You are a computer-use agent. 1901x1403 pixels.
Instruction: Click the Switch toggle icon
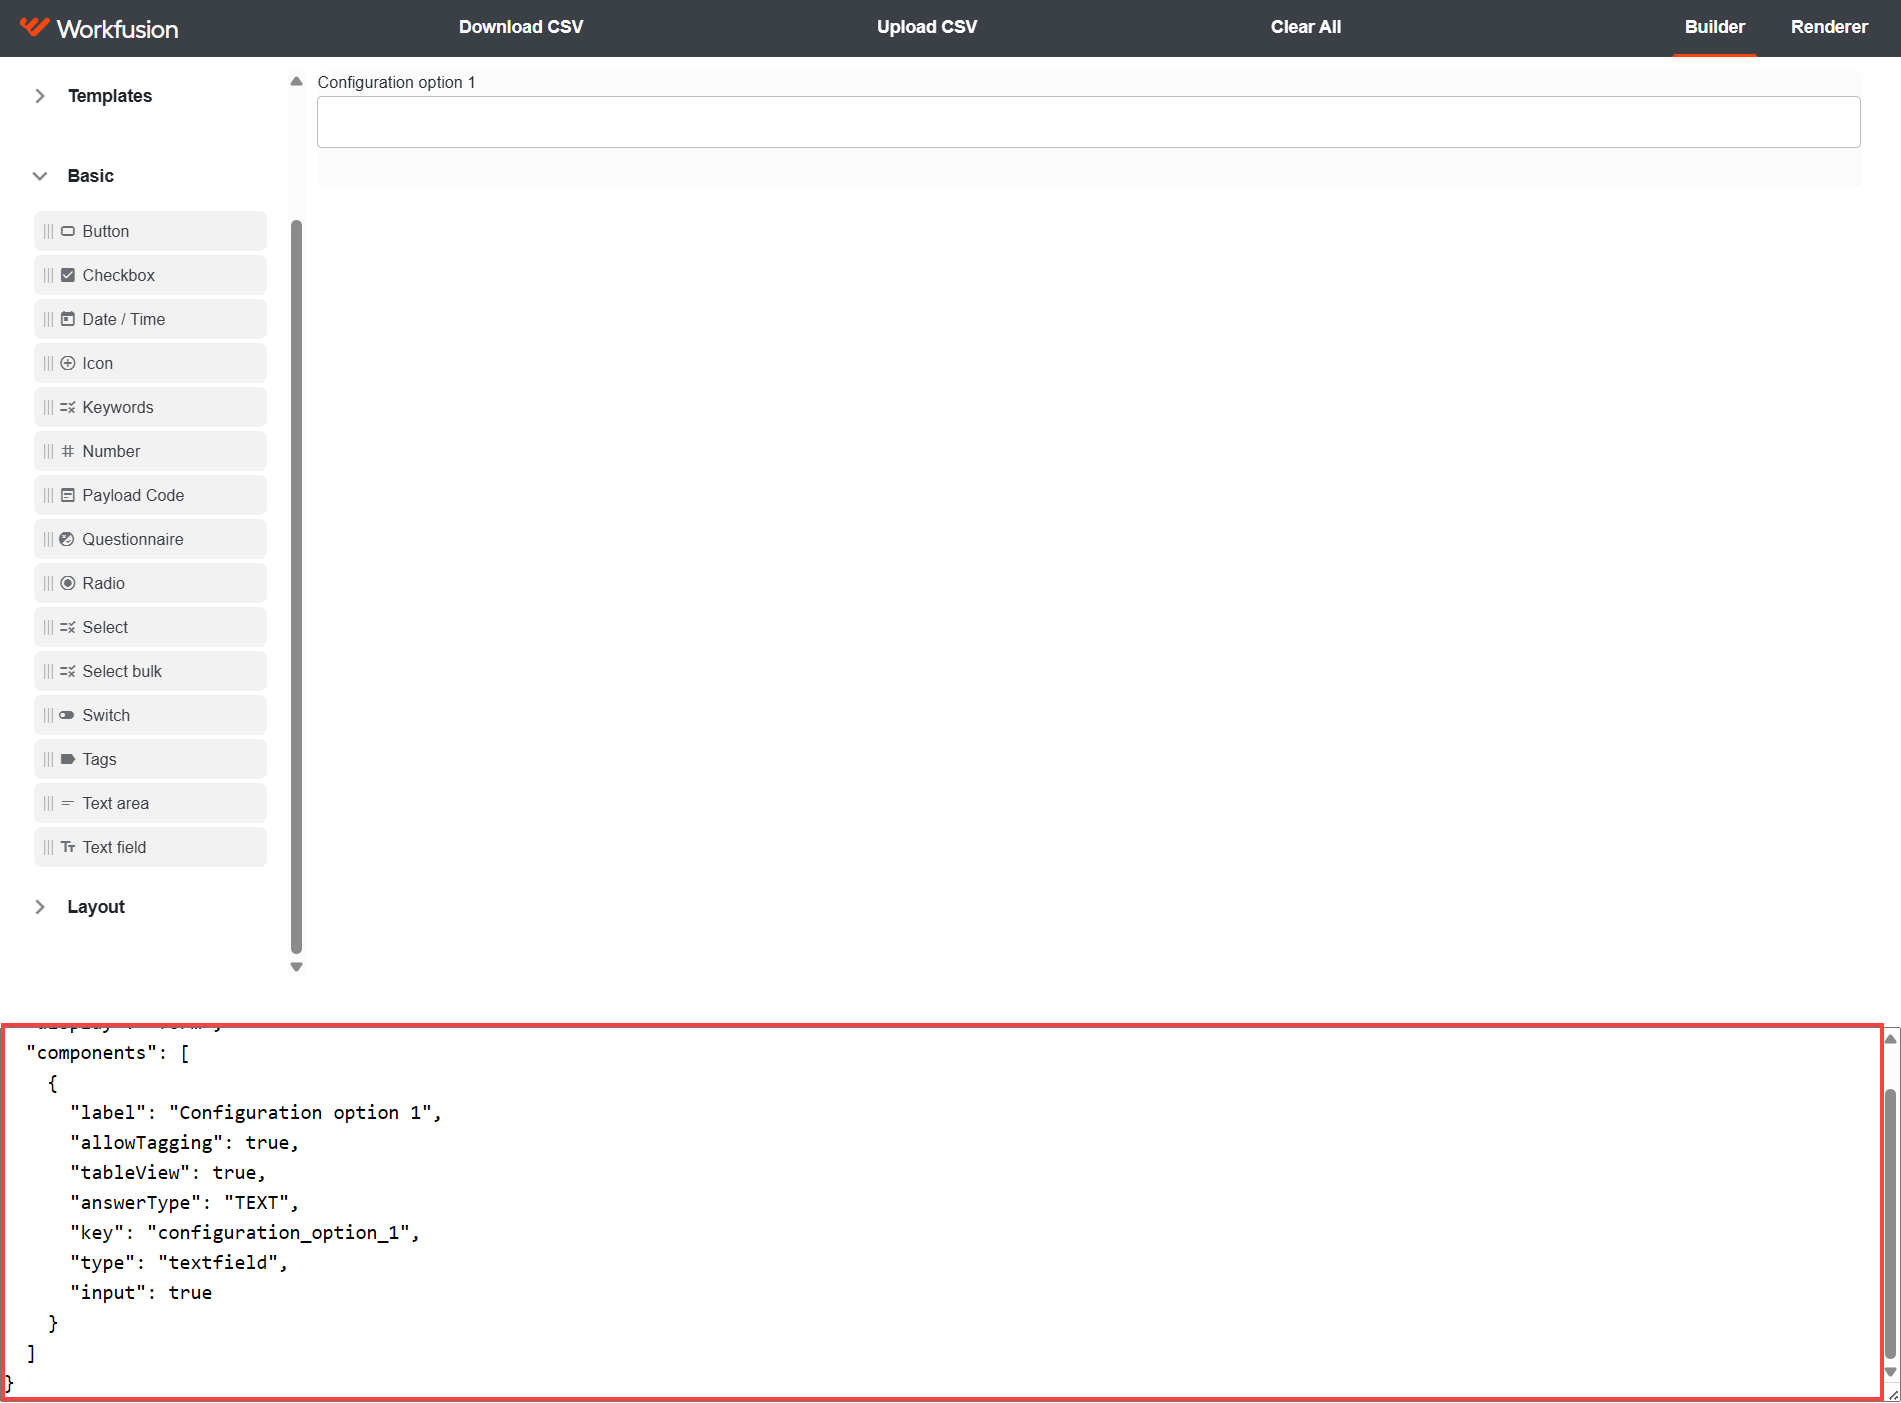pos(67,715)
